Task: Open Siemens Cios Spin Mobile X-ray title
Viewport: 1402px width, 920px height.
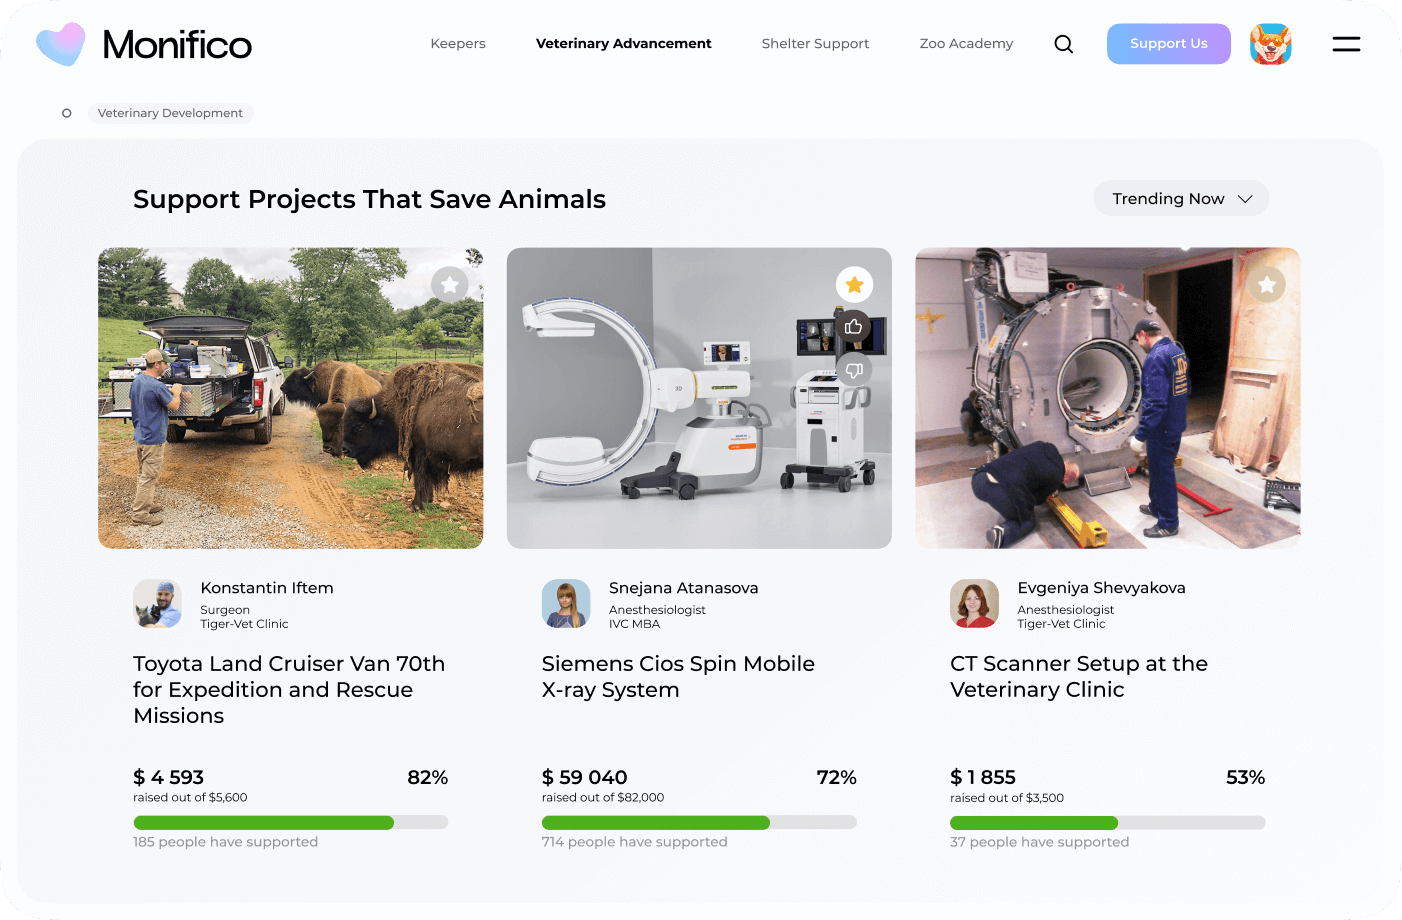Action: click(x=678, y=677)
